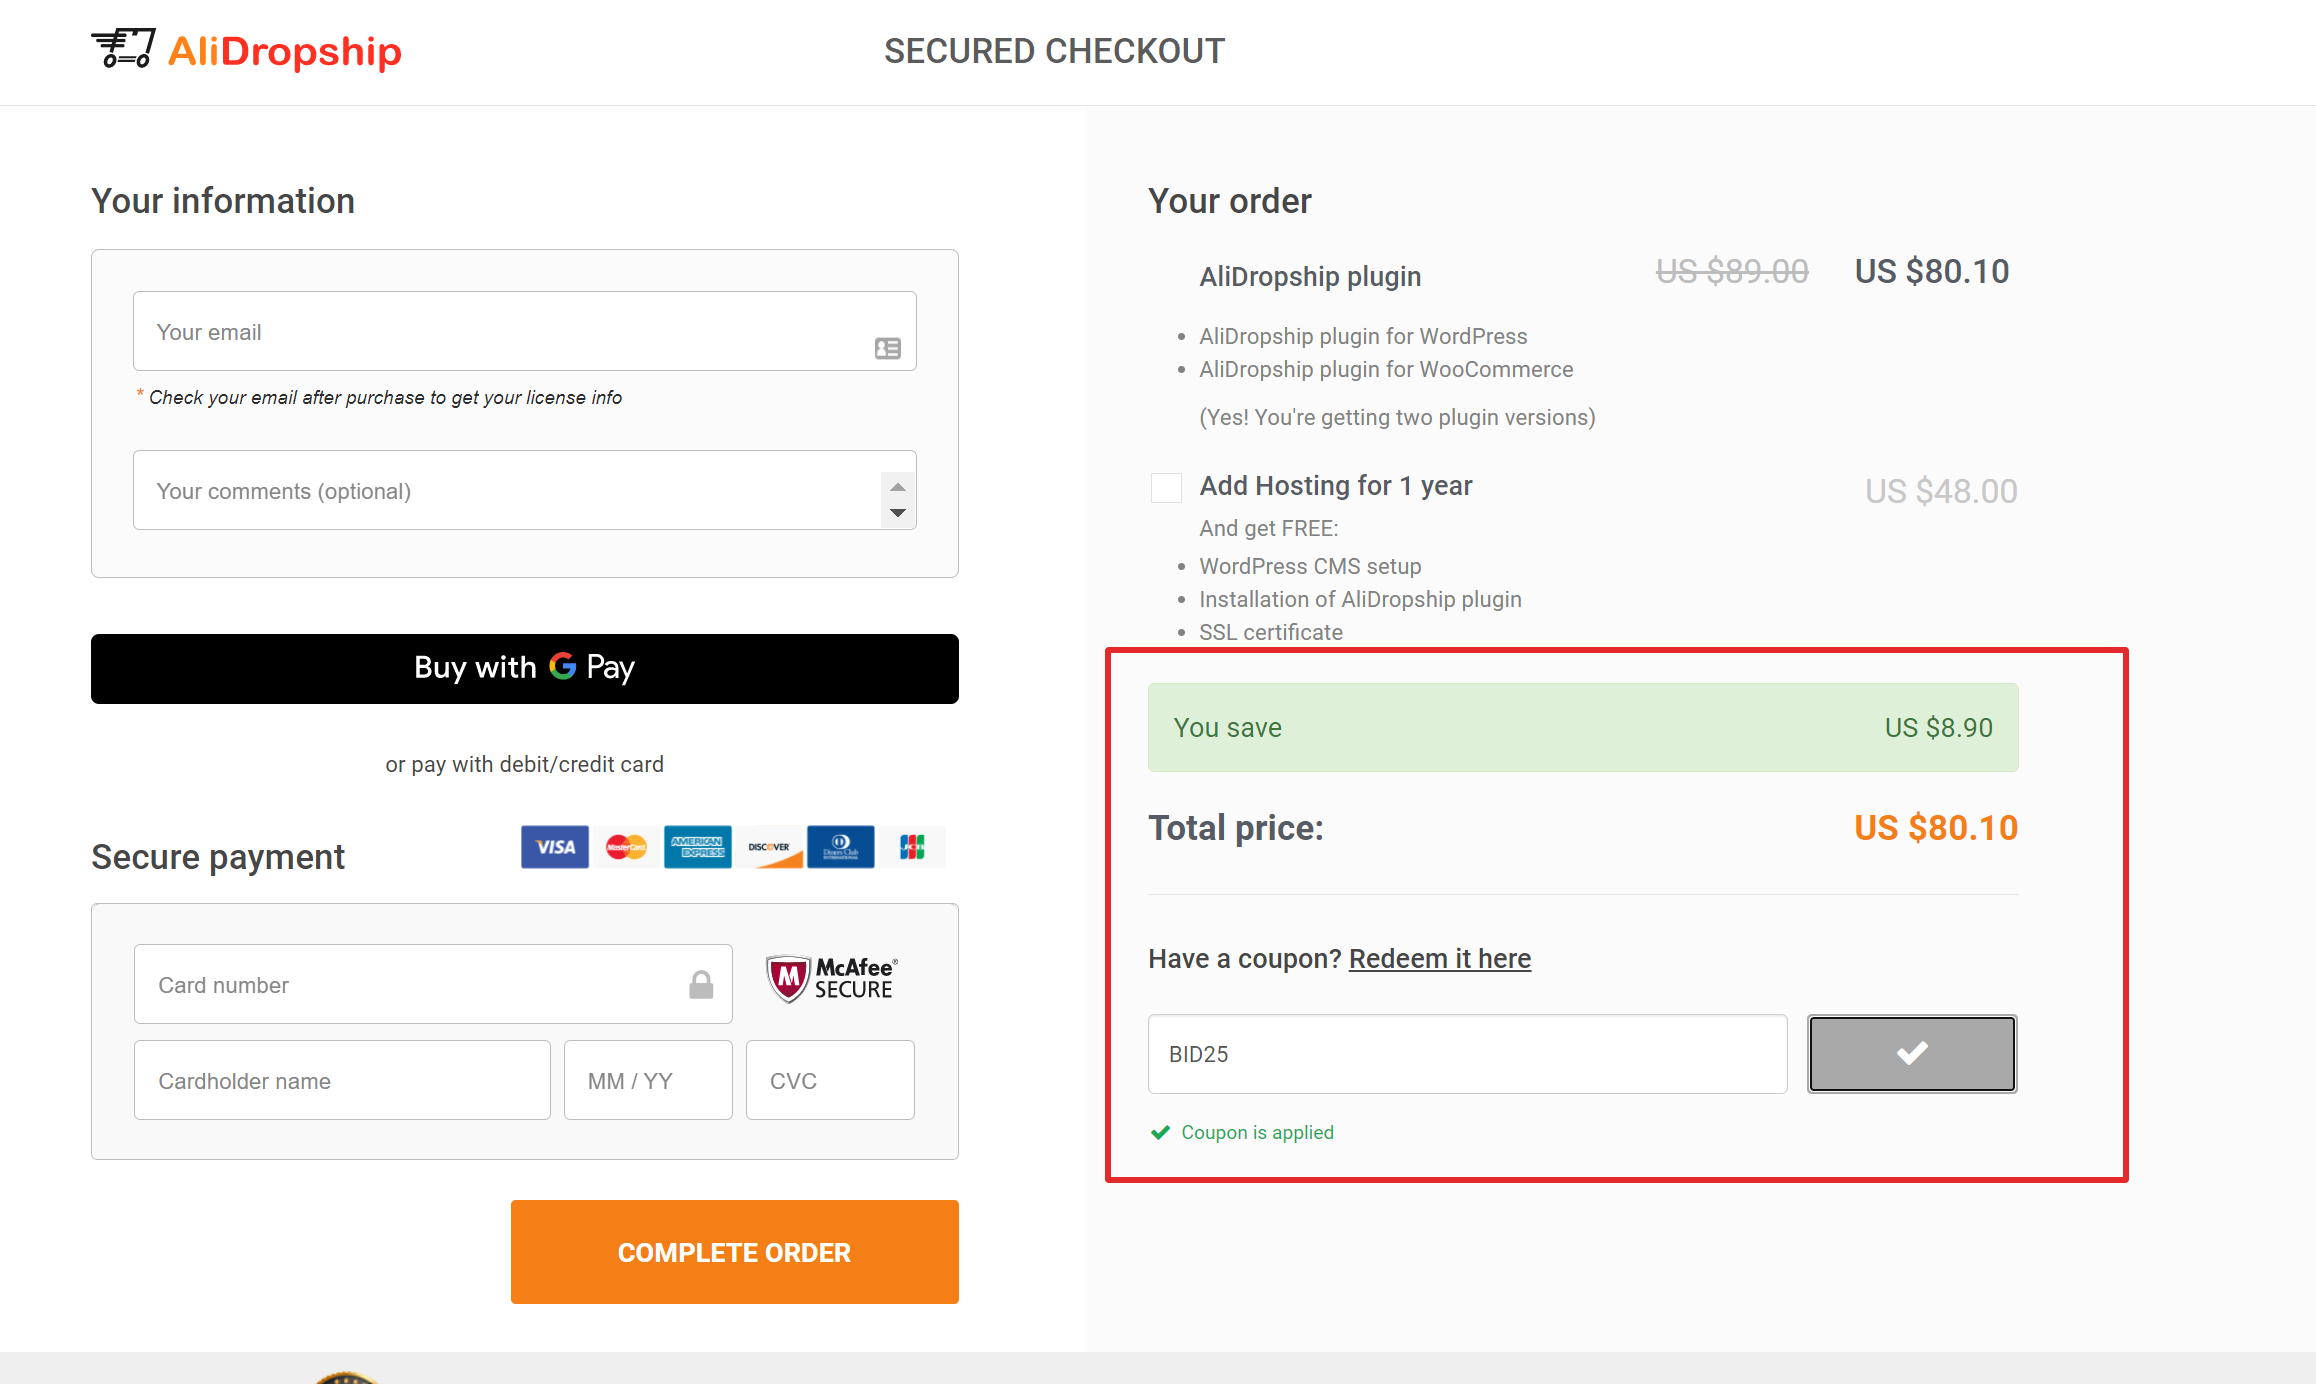Click the Diners Club card icon
Viewport: 2316px width, 1384px height.
[x=840, y=846]
